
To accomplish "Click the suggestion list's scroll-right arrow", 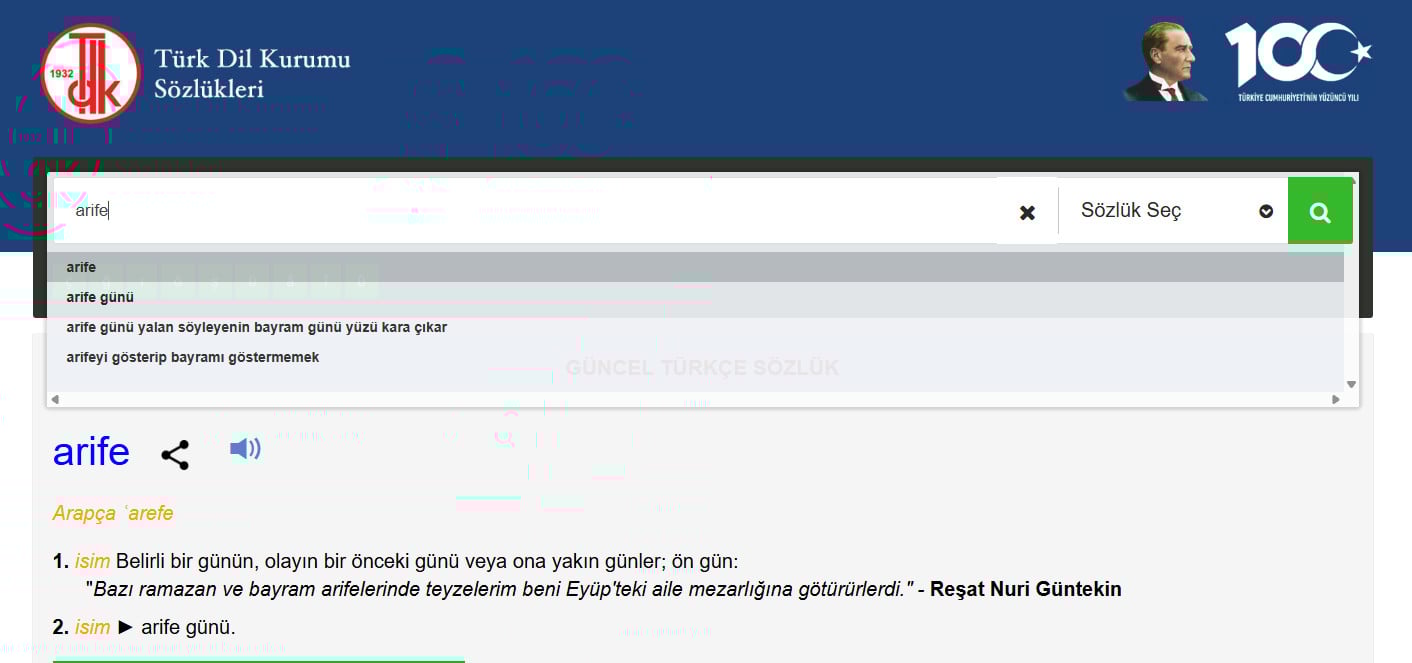I will click(x=1336, y=399).
